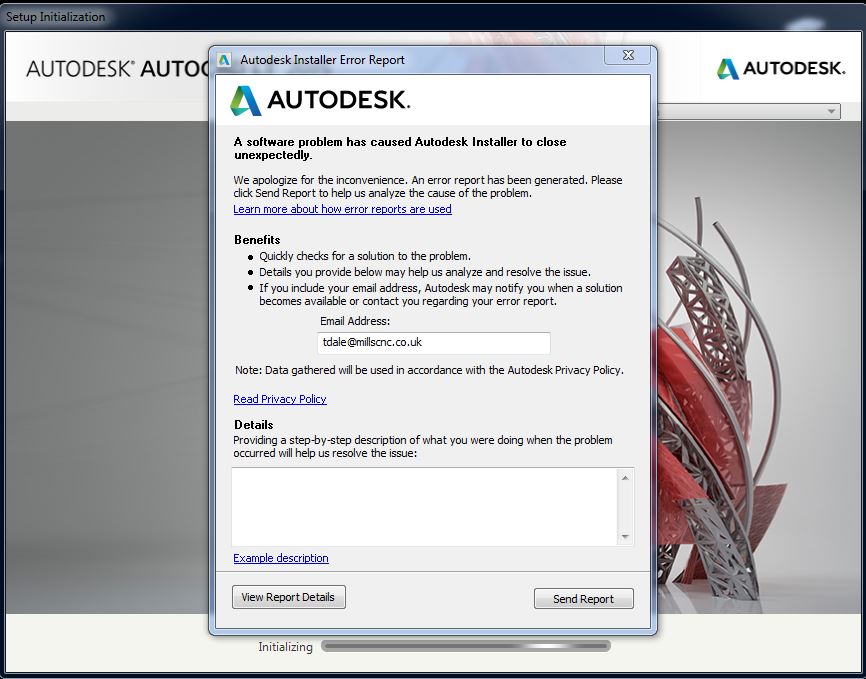Click the Autodesk logo in the dialog header

tap(320, 100)
